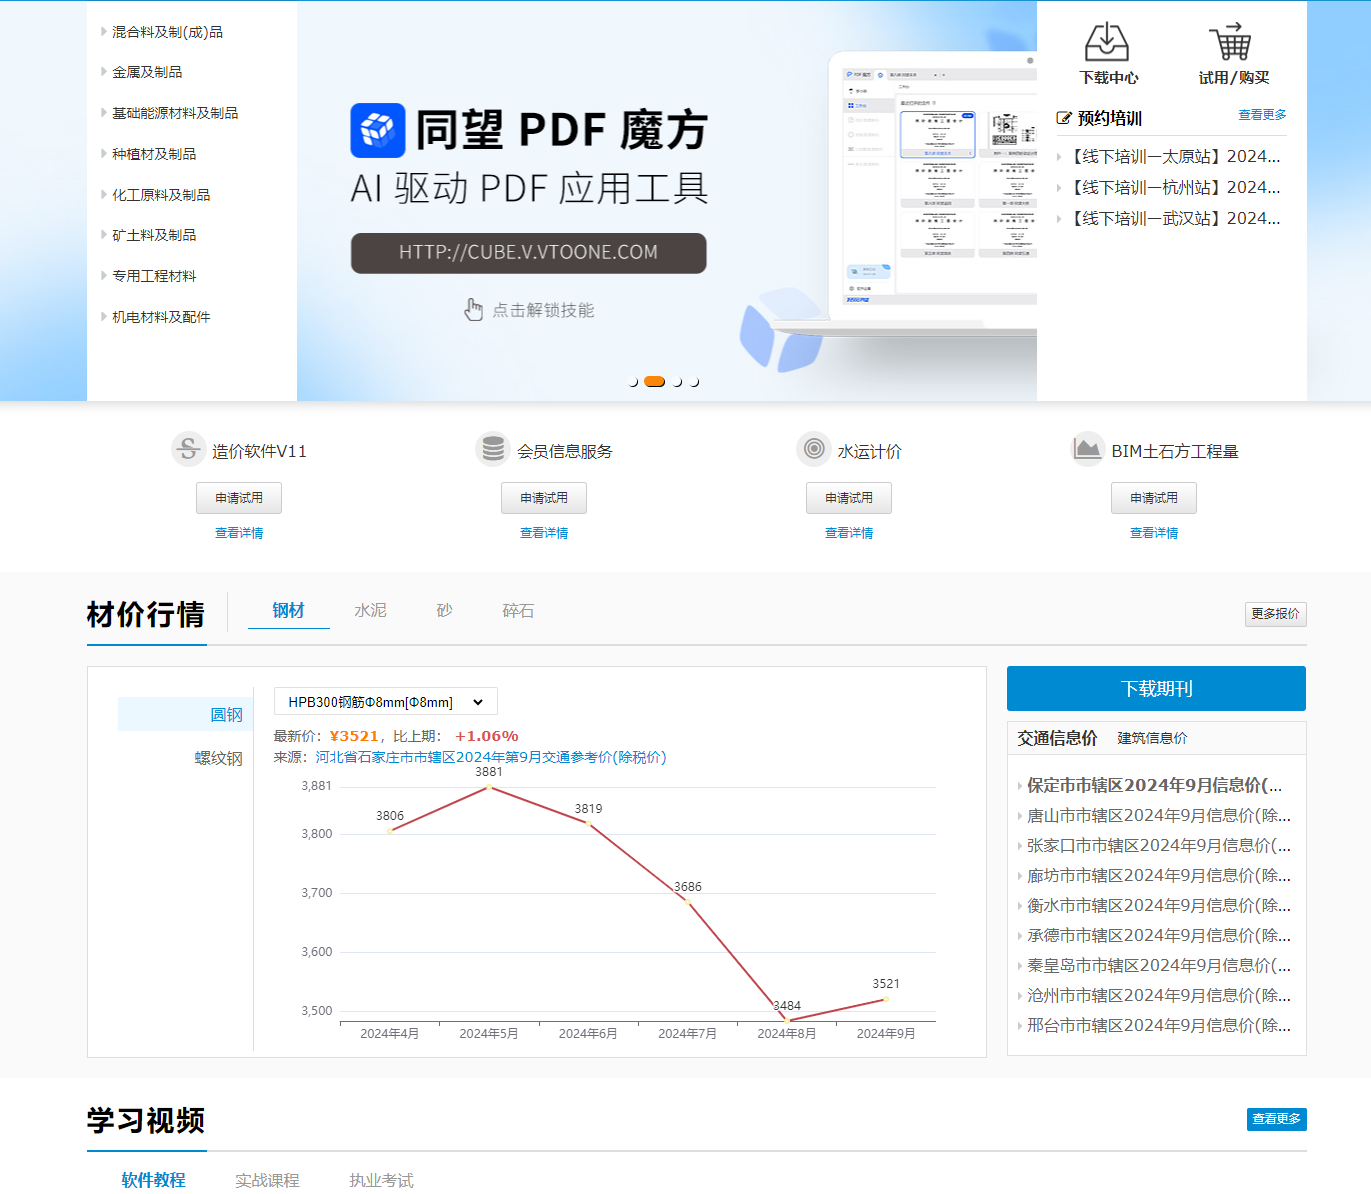Click the 更多报价 button
The image size is (1371, 1194).
point(1276,614)
